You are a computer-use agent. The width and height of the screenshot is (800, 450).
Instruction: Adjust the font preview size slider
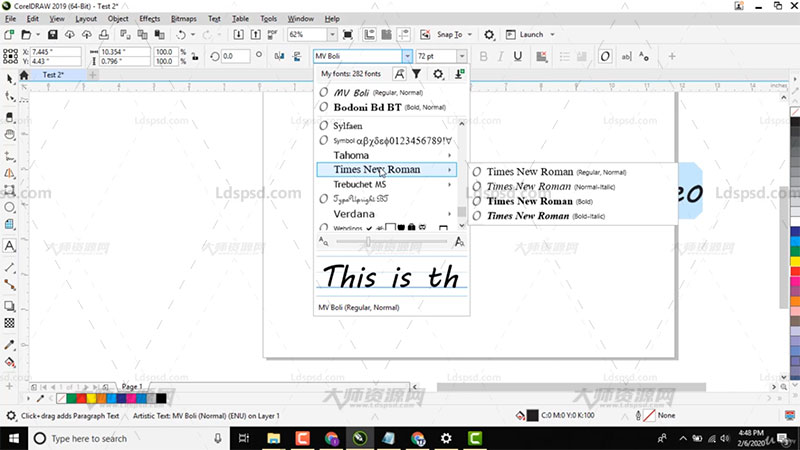[367, 242]
